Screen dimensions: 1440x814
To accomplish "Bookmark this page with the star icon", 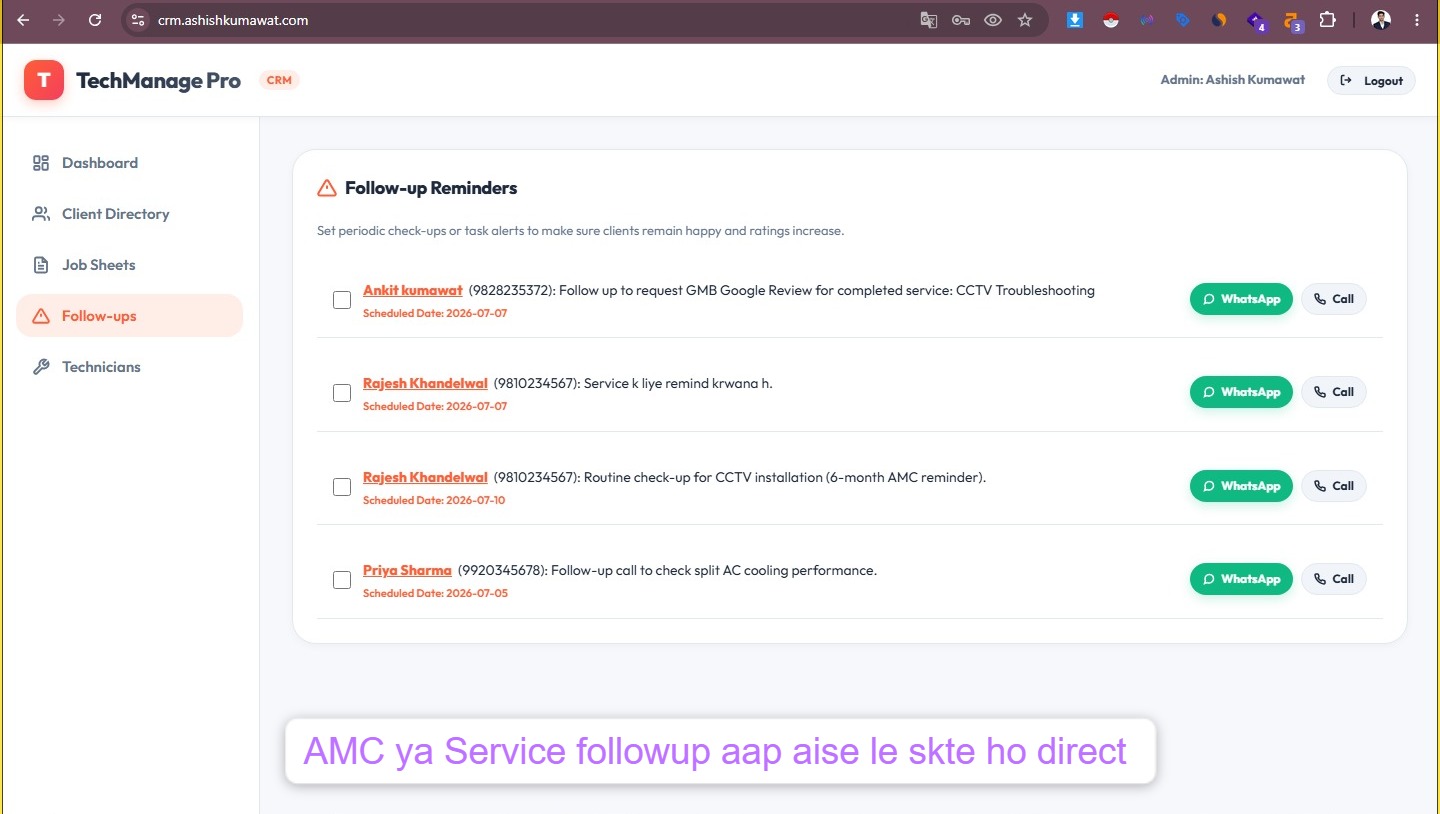I will click(1025, 20).
